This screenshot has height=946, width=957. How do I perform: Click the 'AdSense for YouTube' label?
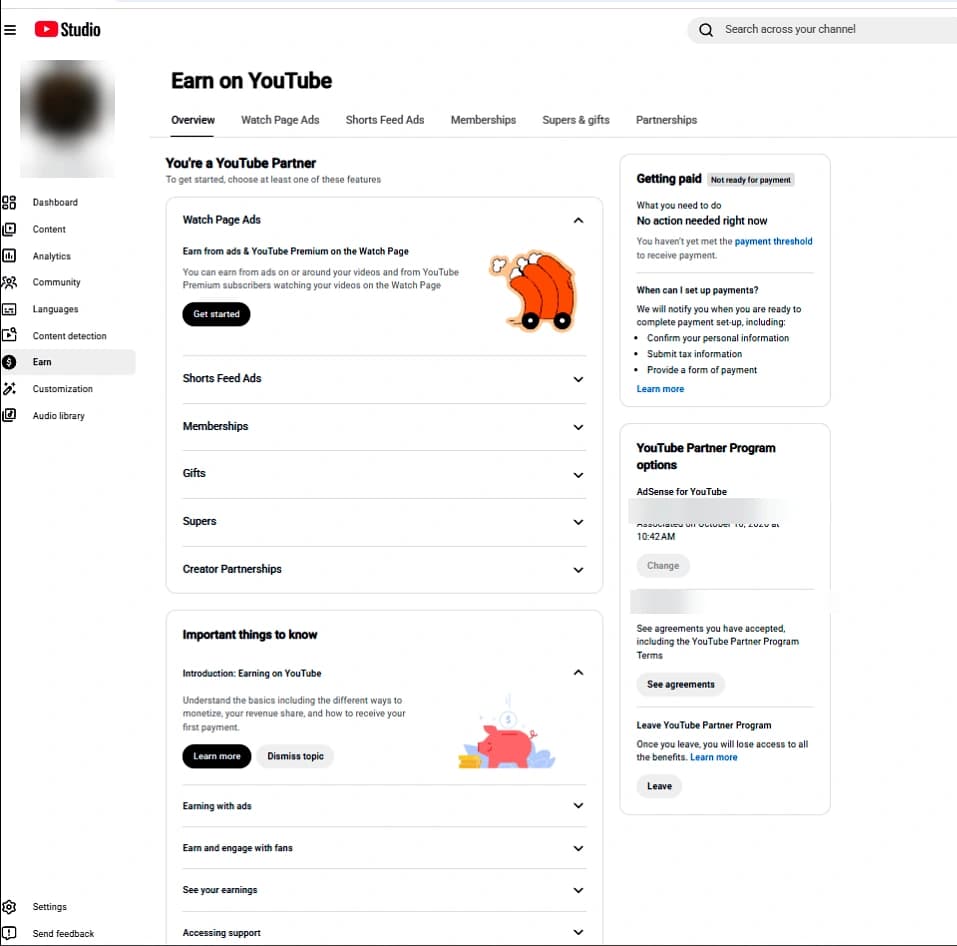[681, 491]
